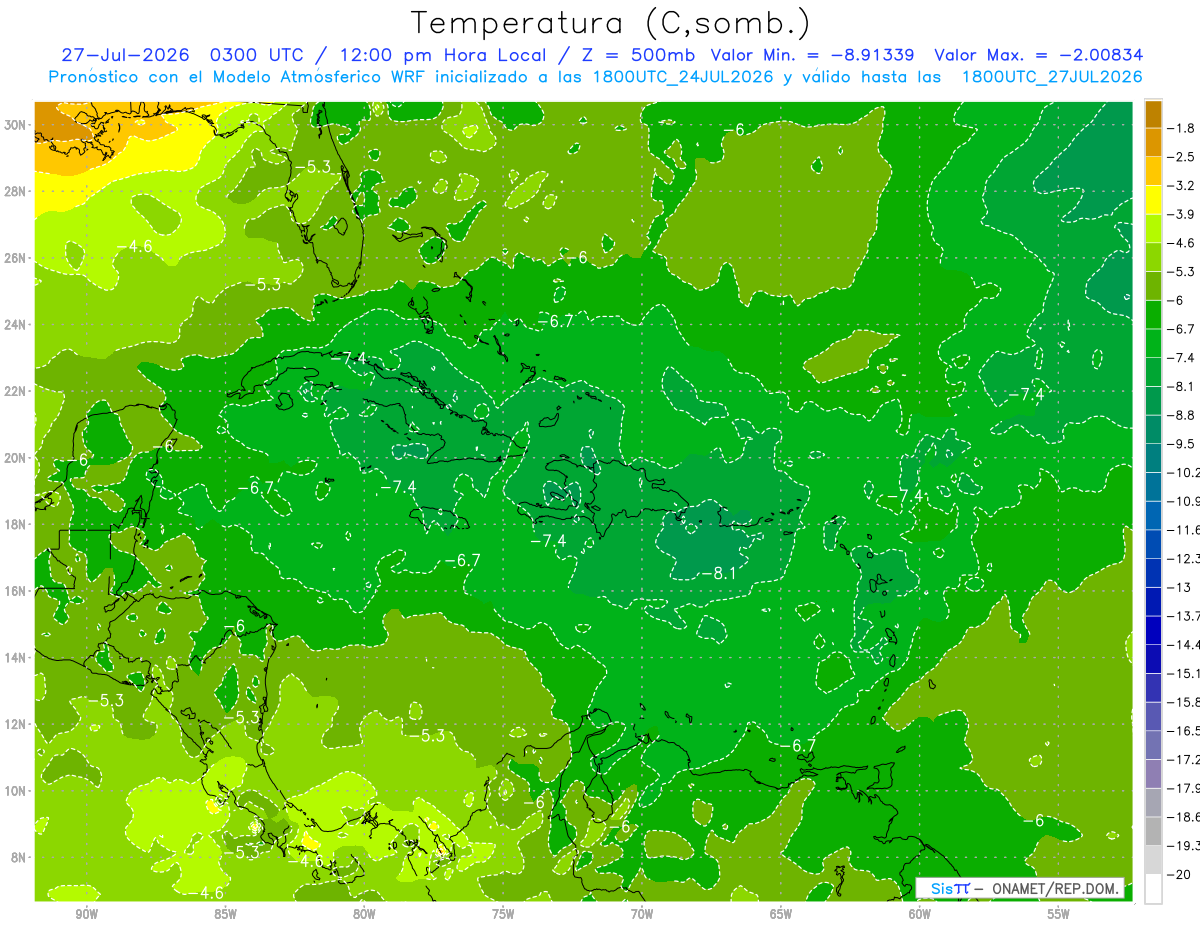Select the 'Z = 500mb' level text
This screenshot has height=927, width=1200.
(x=640, y=55)
